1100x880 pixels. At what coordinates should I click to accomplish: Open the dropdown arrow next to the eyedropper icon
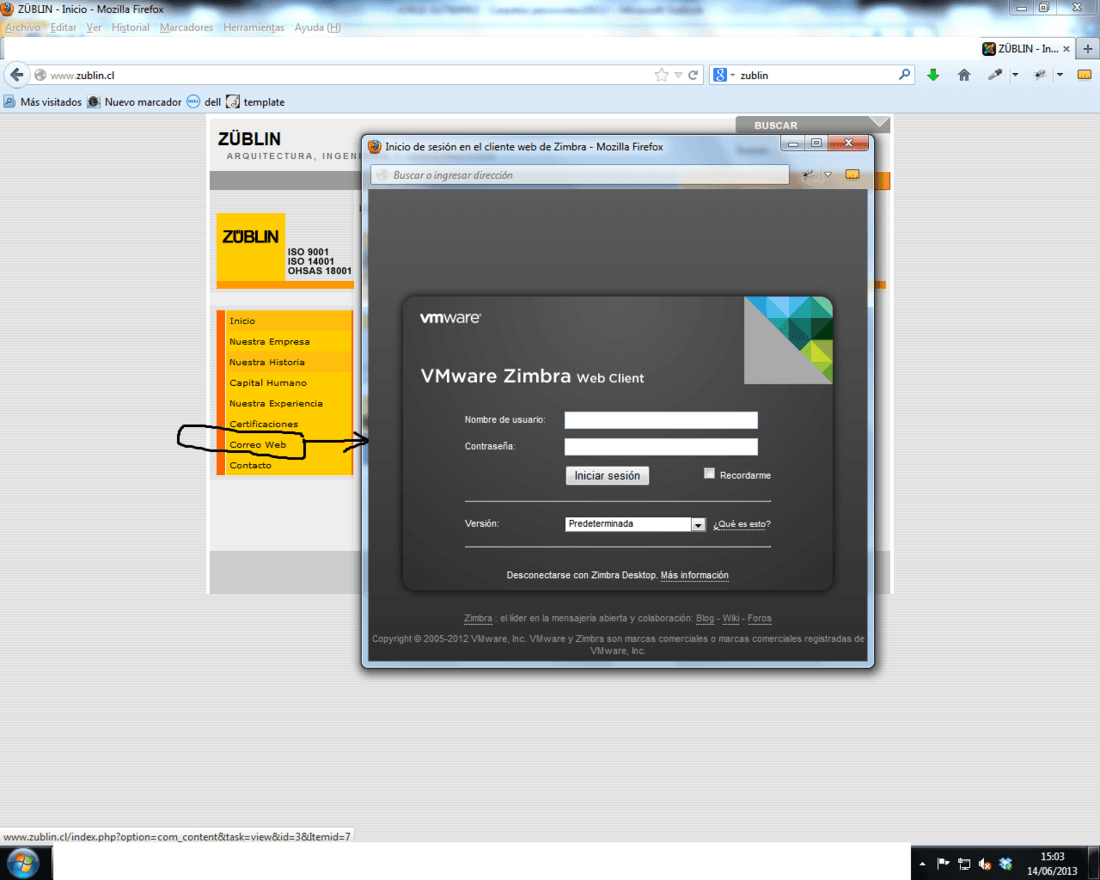click(1015, 75)
